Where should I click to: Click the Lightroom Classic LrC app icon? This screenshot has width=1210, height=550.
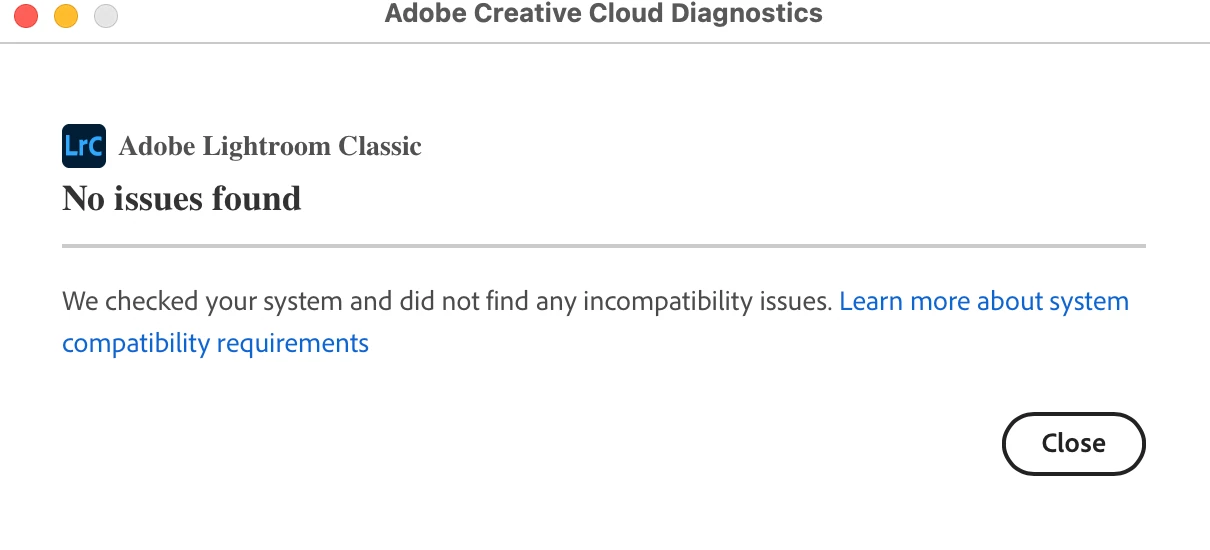[83, 146]
